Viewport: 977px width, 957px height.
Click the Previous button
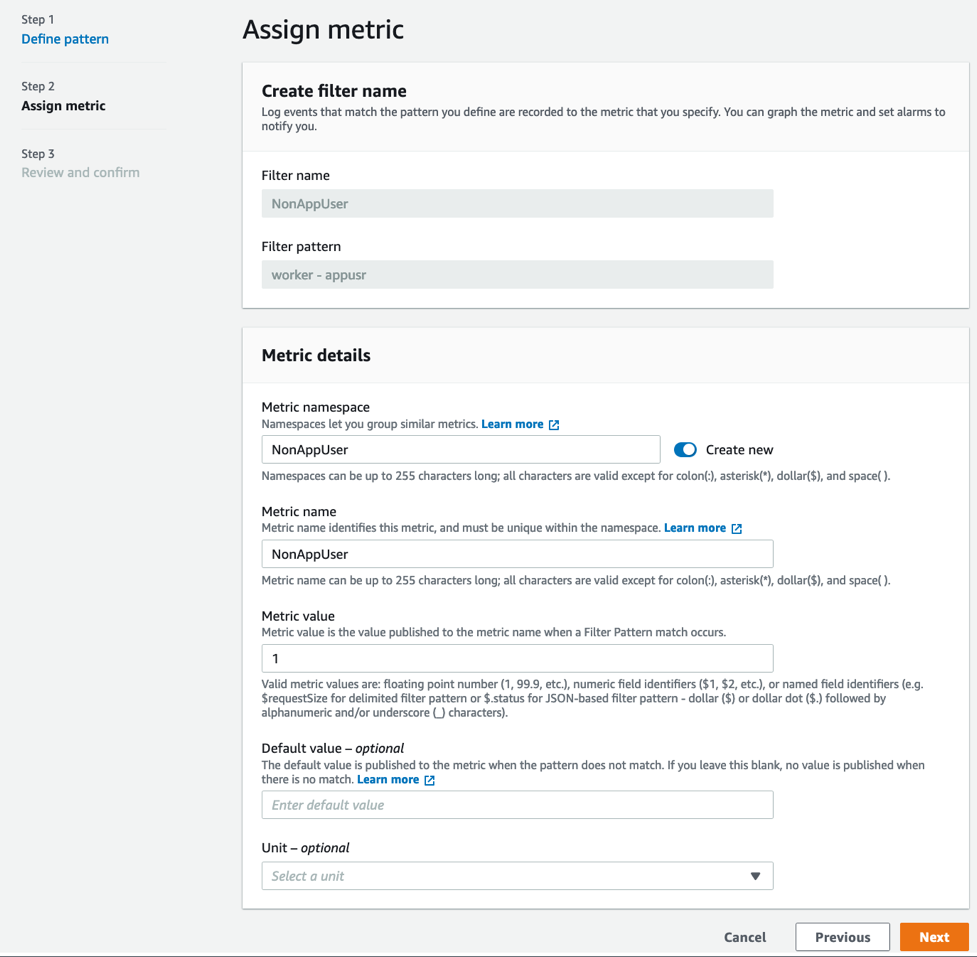(842, 937)
